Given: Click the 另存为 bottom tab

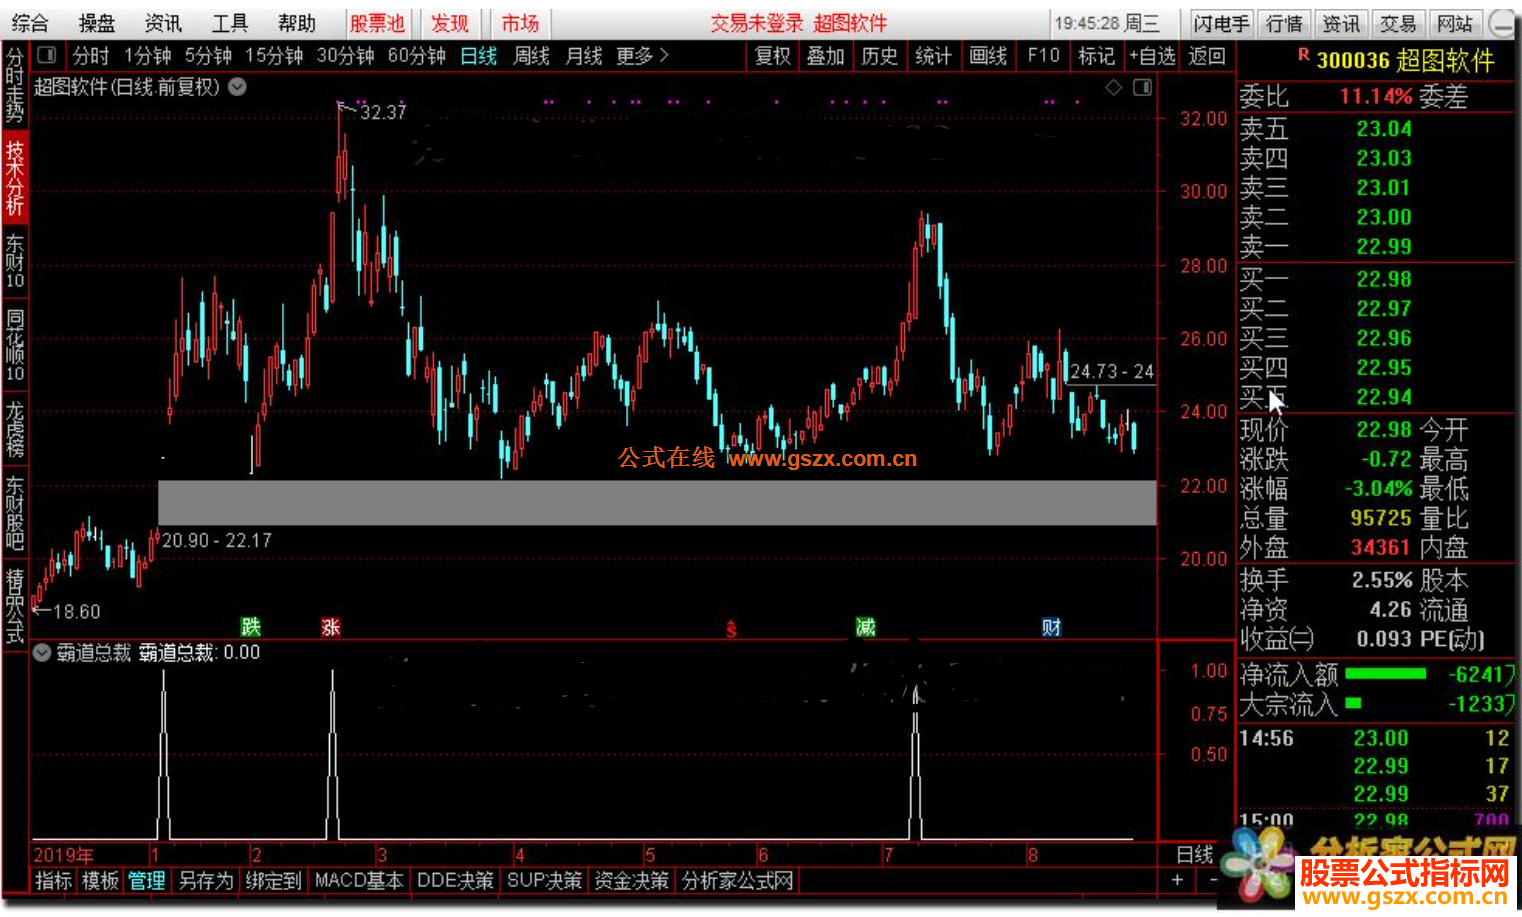Looking at the screenshot, I should pyautogui.click(x=206, y=881).
